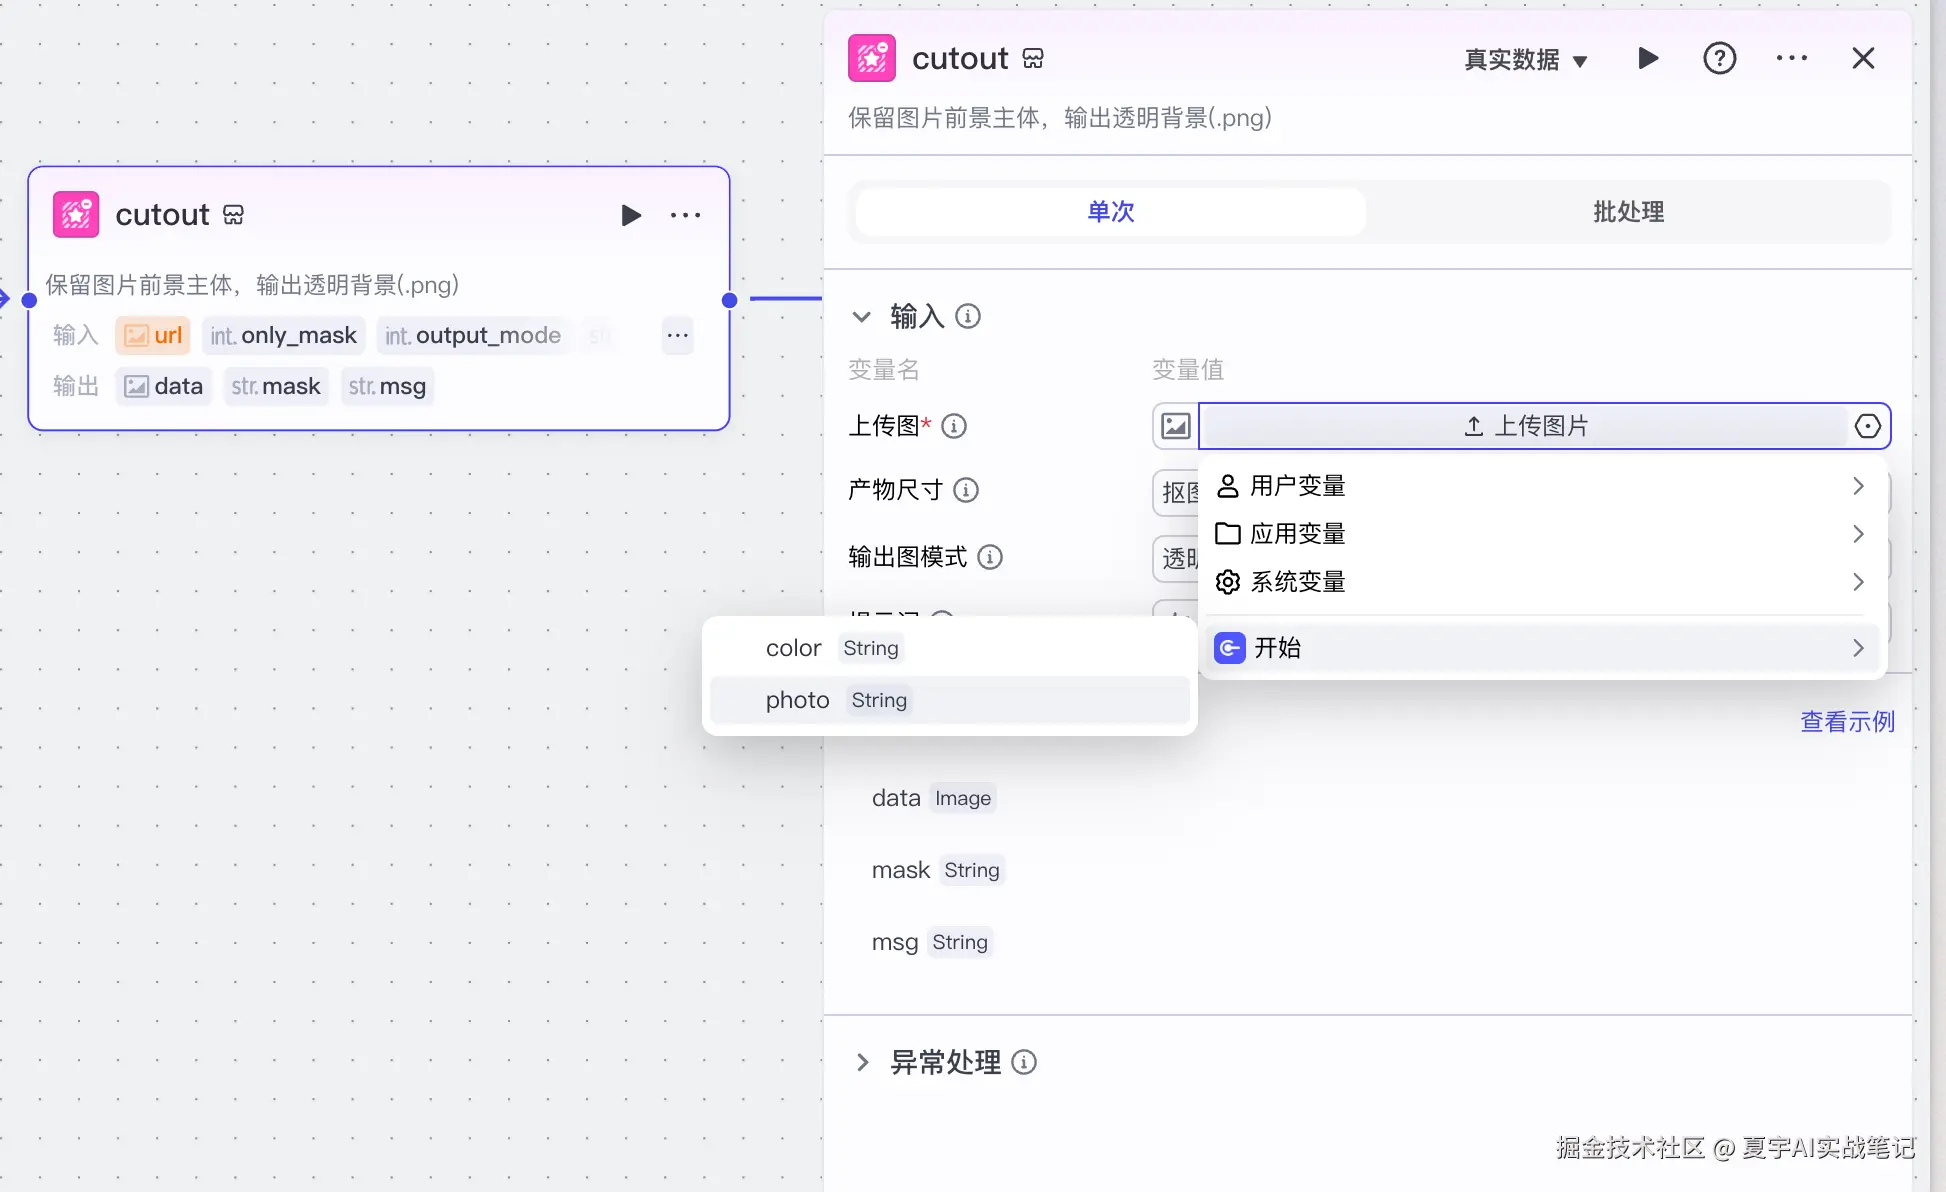This screenshot has height=1192, width=1946.
Task: Click the output_mode input tag on node
Action: pos(473,336)
